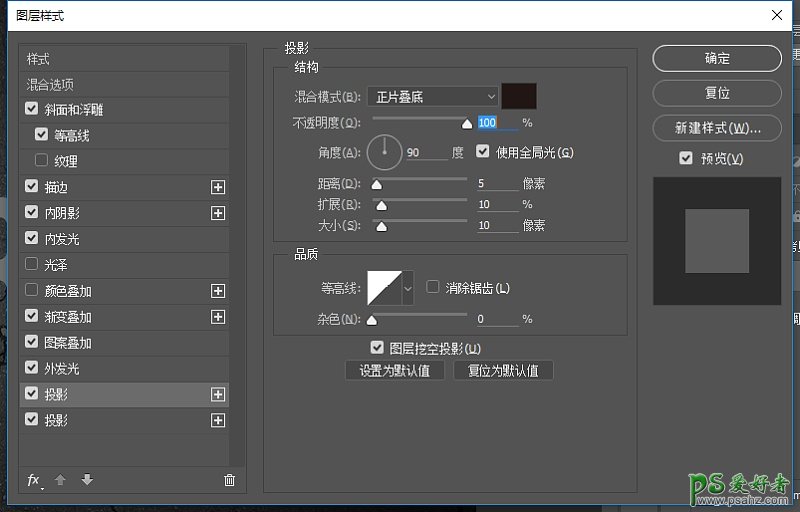This screenshot has width=800, height=512.
Task: Click the 确定 button
Action: (x=717, y=59)
